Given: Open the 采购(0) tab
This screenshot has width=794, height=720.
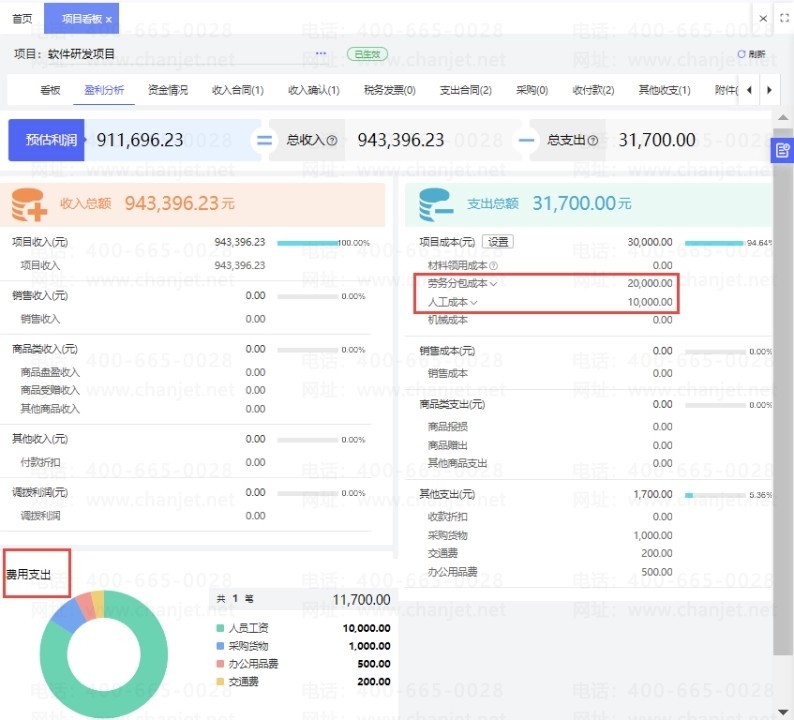Looking at the screenshot, I should tap(532, 90).
